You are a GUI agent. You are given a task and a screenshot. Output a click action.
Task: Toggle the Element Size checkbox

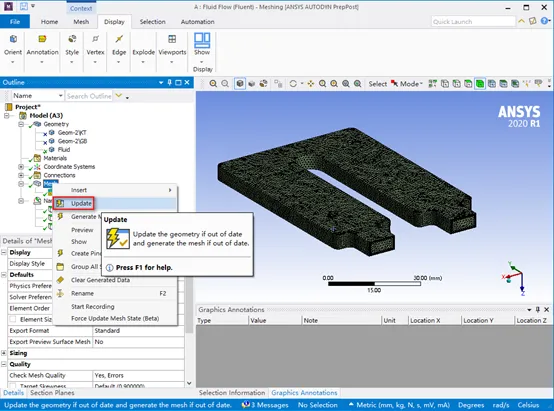point(13,319)
